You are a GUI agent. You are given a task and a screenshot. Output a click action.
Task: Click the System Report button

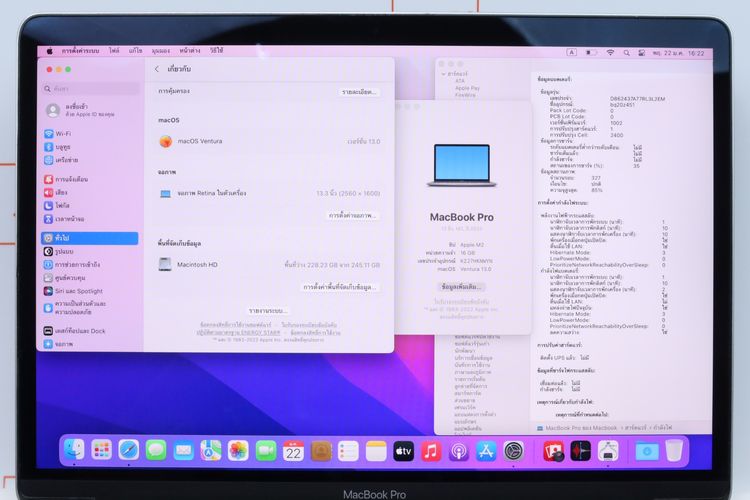click(x=268, y=311)
